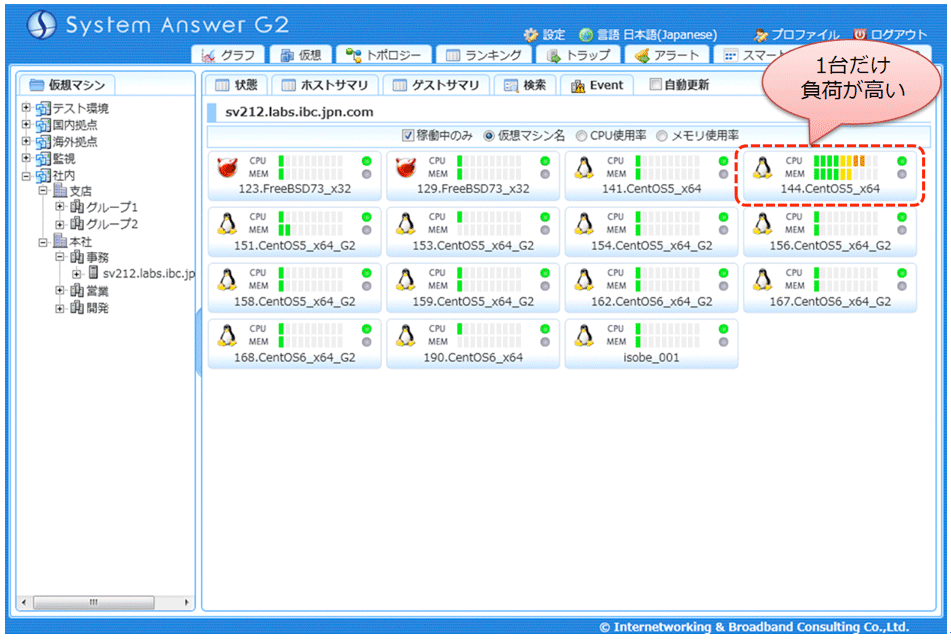Click the penguin icon for isobe_001
The height and width of the screenshot is (640, 951).
pyautogui.click(x=584, y=335)
